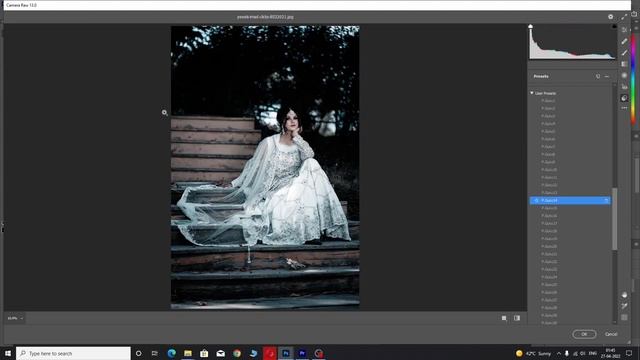The height and width of the screenshot is (360, 640).
Task: Toggle highlight clipping warning on histogram
Action: click(x=614, y=26)
